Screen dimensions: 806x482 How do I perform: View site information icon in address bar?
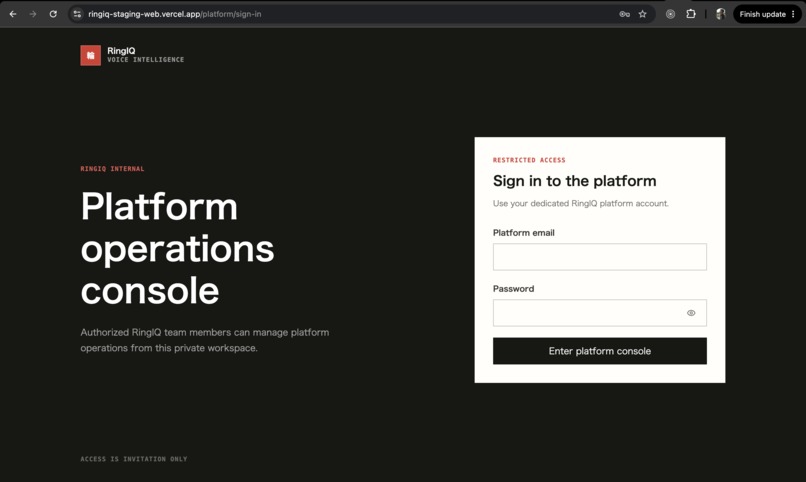click(77, 14)
